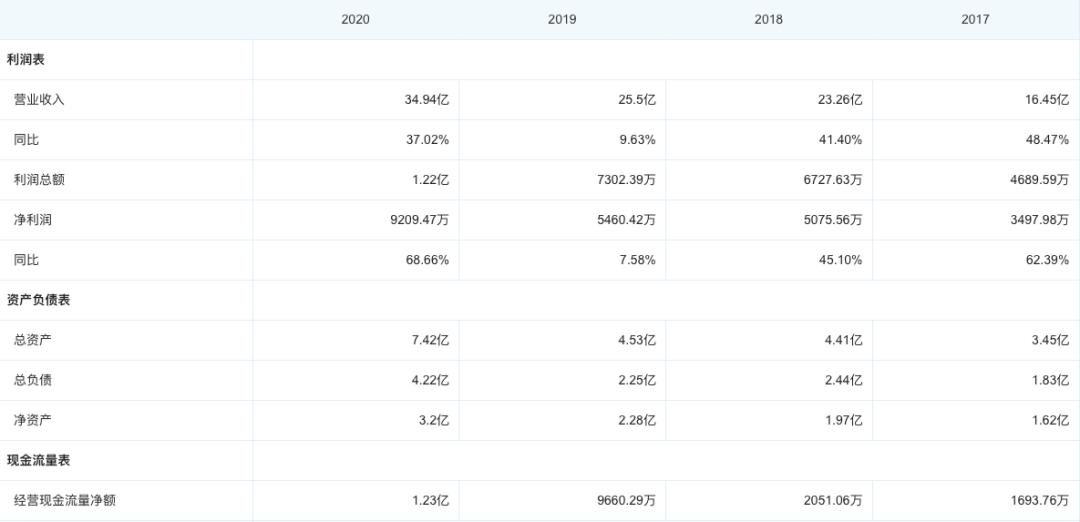Click the 利润表 section heading
Screen dimensions: 1080x522
click(26, 60)
